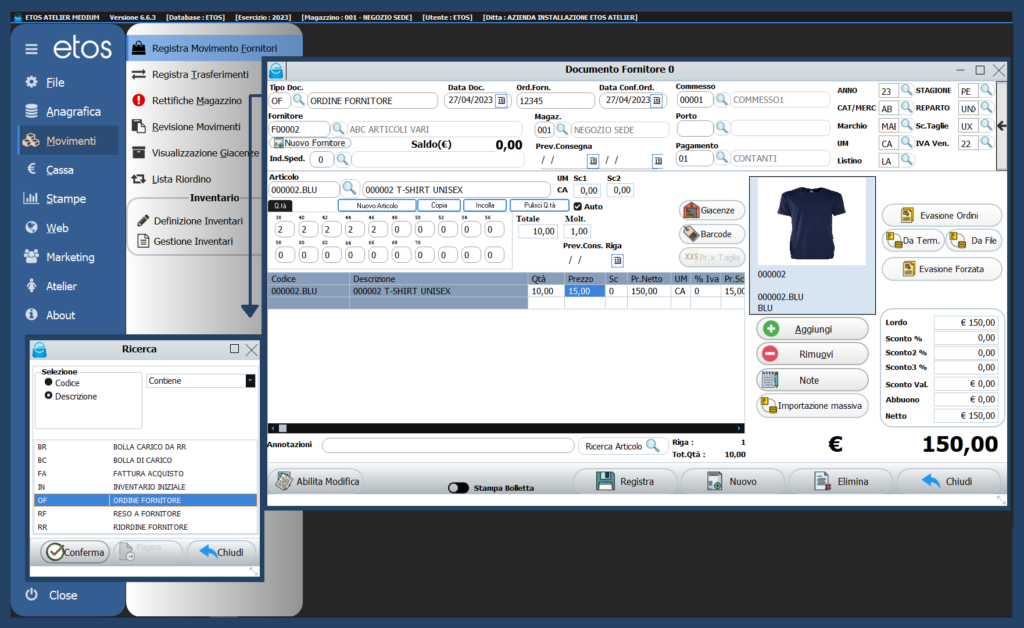
Task: Open Anagrafica section in sidebar
Action: (x=73, y=112)
